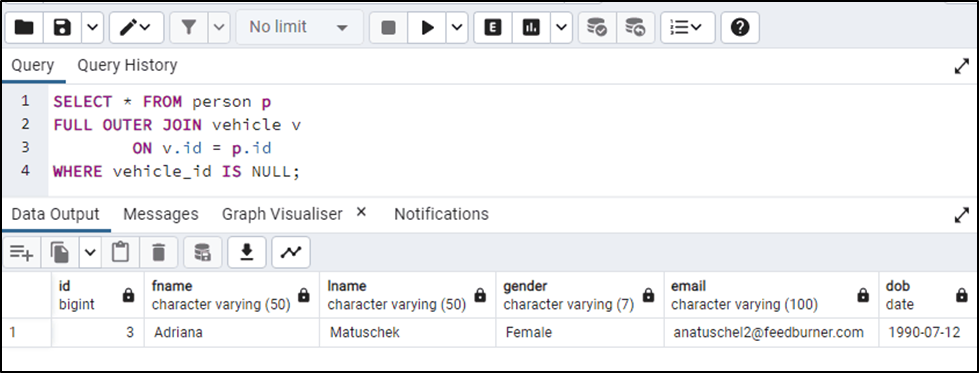979x373 pixels.
Task: Click the cell containing Matuschek
Action: pyautogui.click(x=408, y=332)
